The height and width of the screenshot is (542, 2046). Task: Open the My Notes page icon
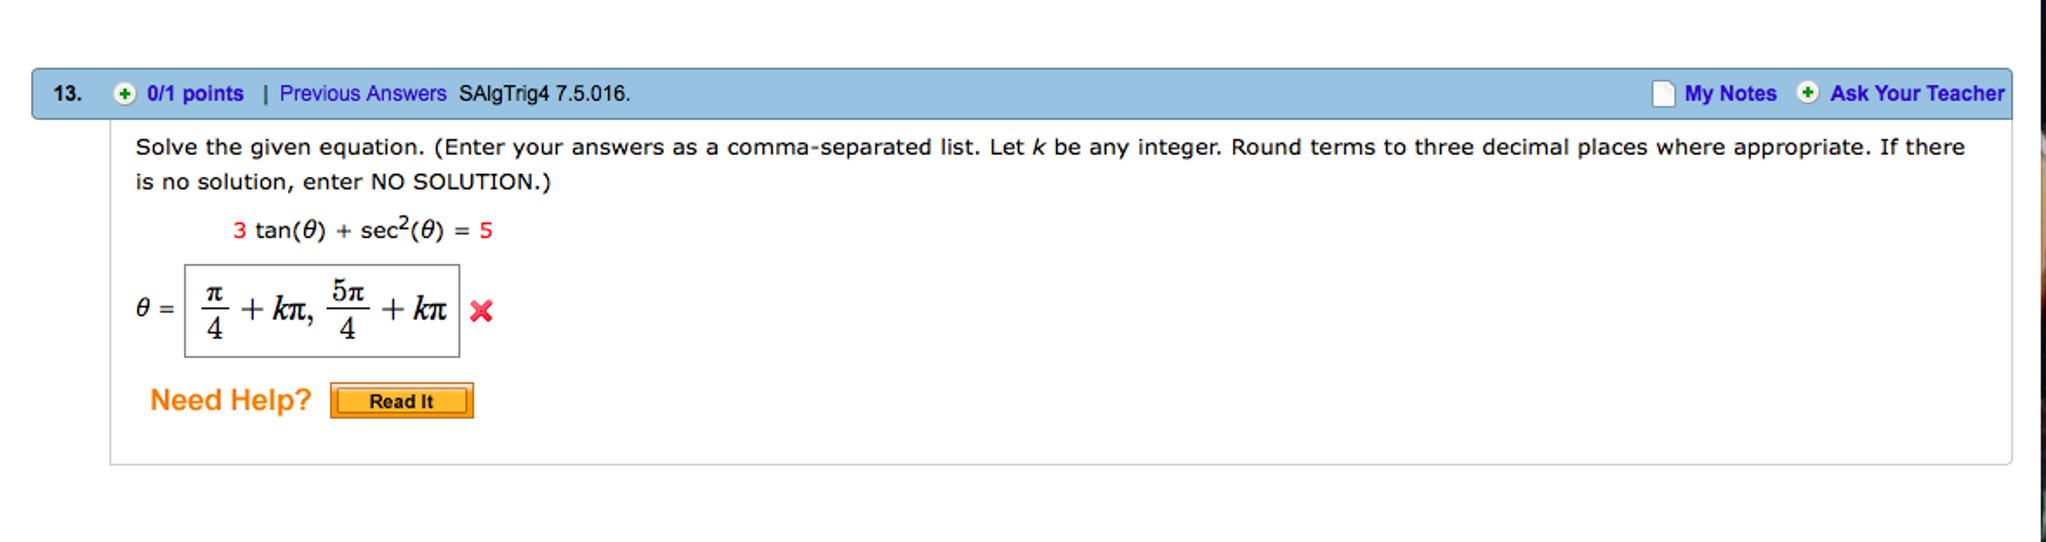click(1663, 94)
